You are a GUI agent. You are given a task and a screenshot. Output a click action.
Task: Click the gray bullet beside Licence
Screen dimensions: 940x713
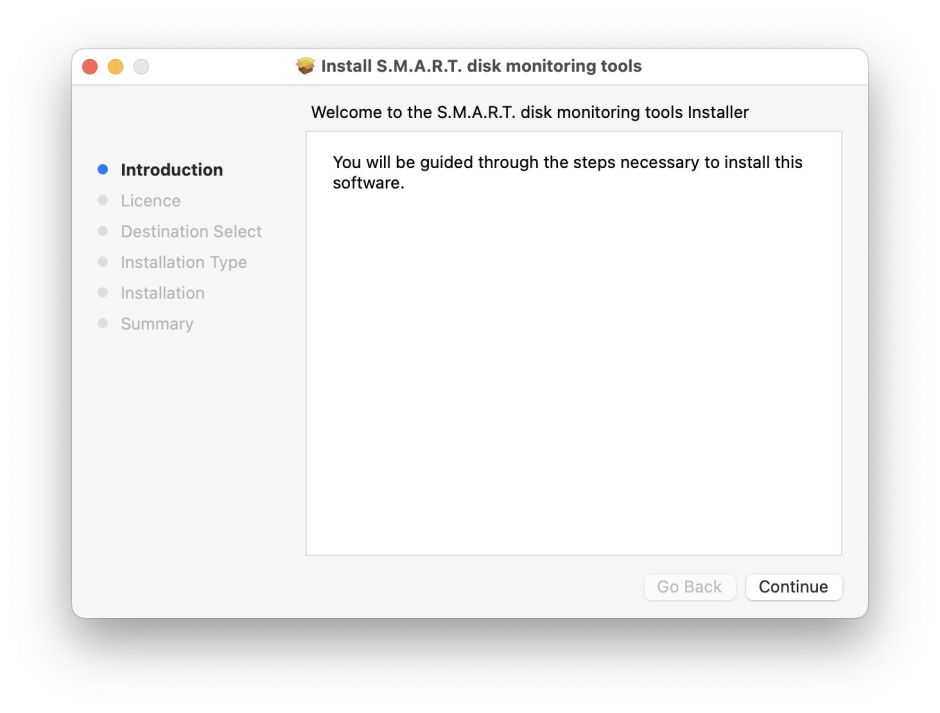(103, 200)
